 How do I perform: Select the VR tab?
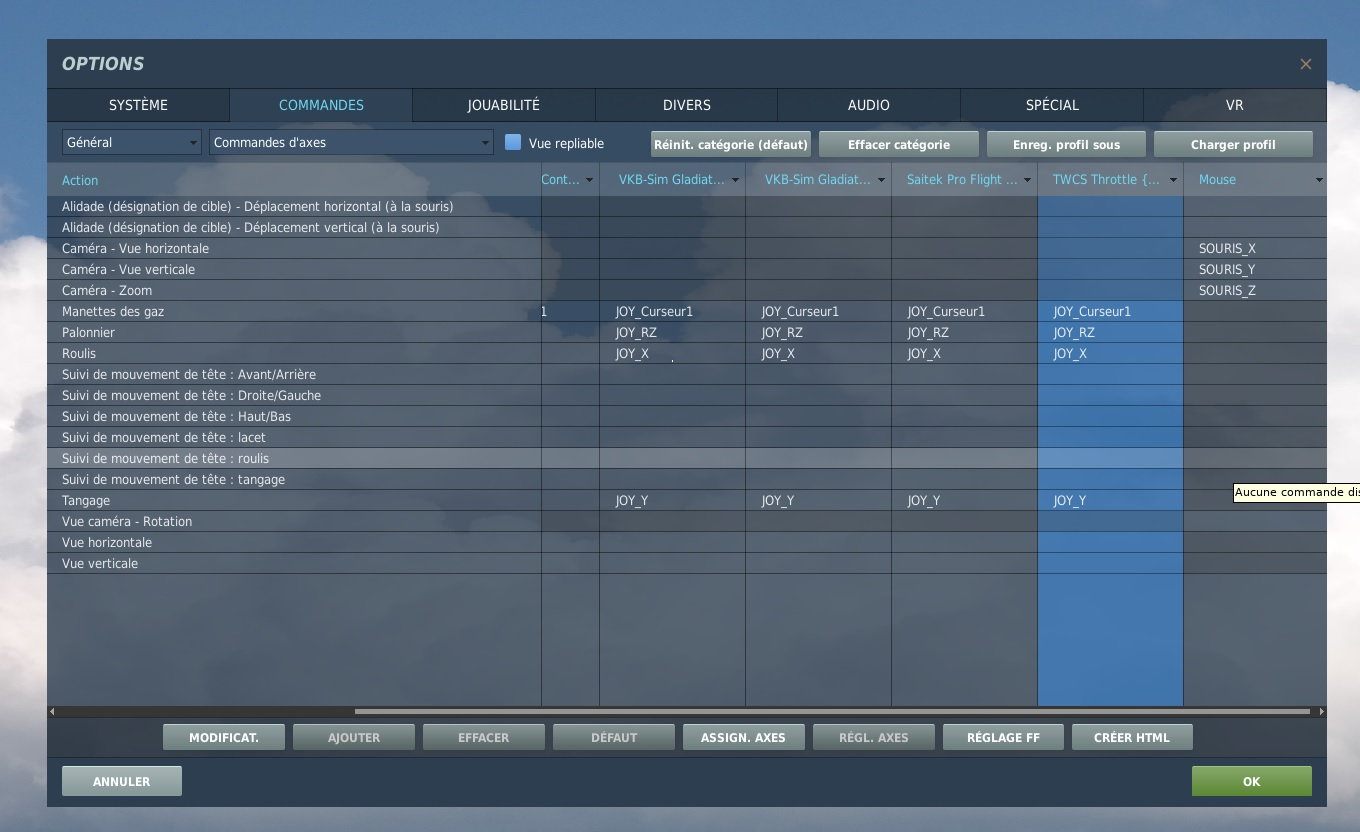(x=1235, y=105)
